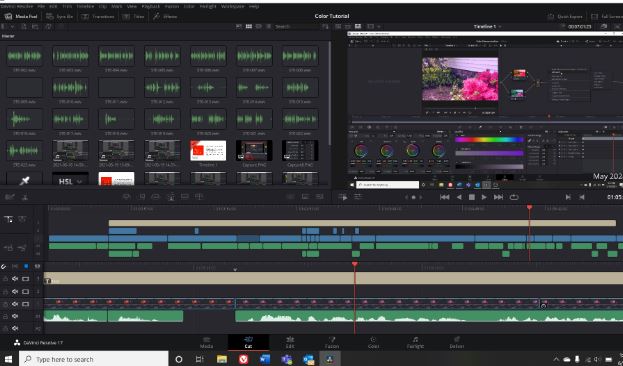Open the Effects panel
Viewport: 623px width, 366px height.
point(165,16)
